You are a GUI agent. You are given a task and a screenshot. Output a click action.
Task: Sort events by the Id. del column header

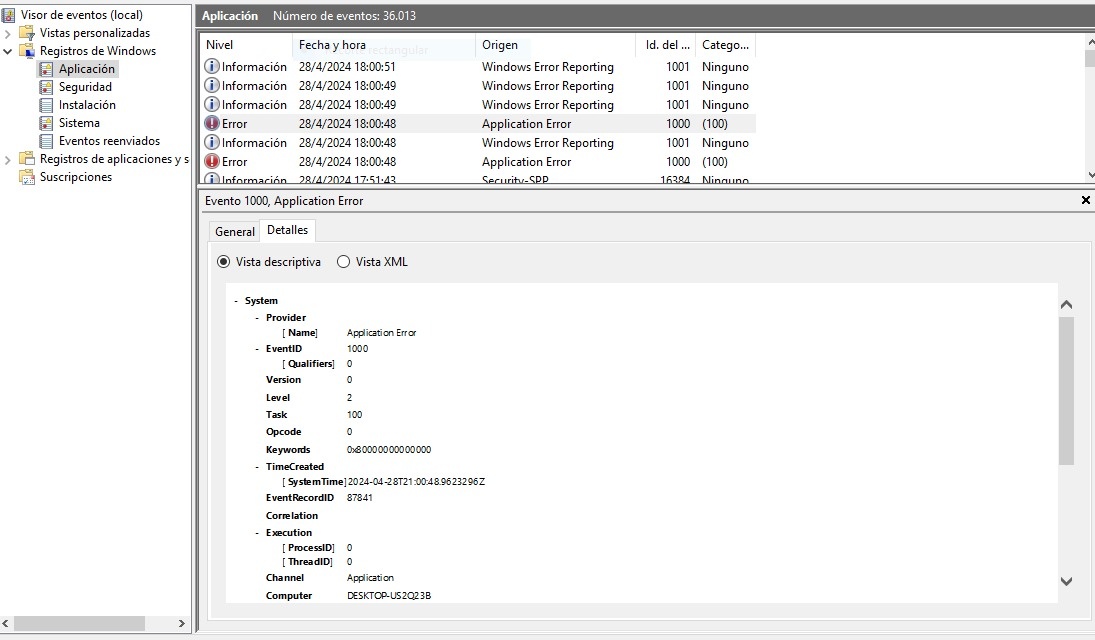(666, 45)
